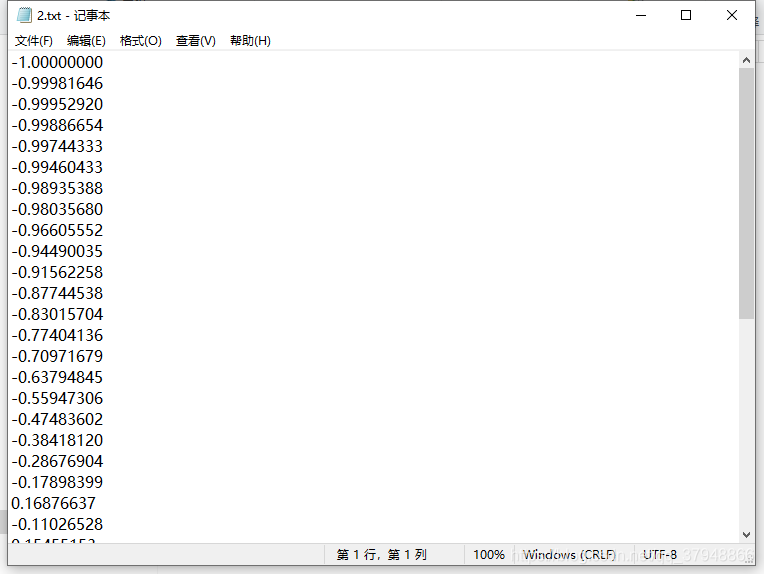Click the line -0.38418120

[x=57, y=440]
